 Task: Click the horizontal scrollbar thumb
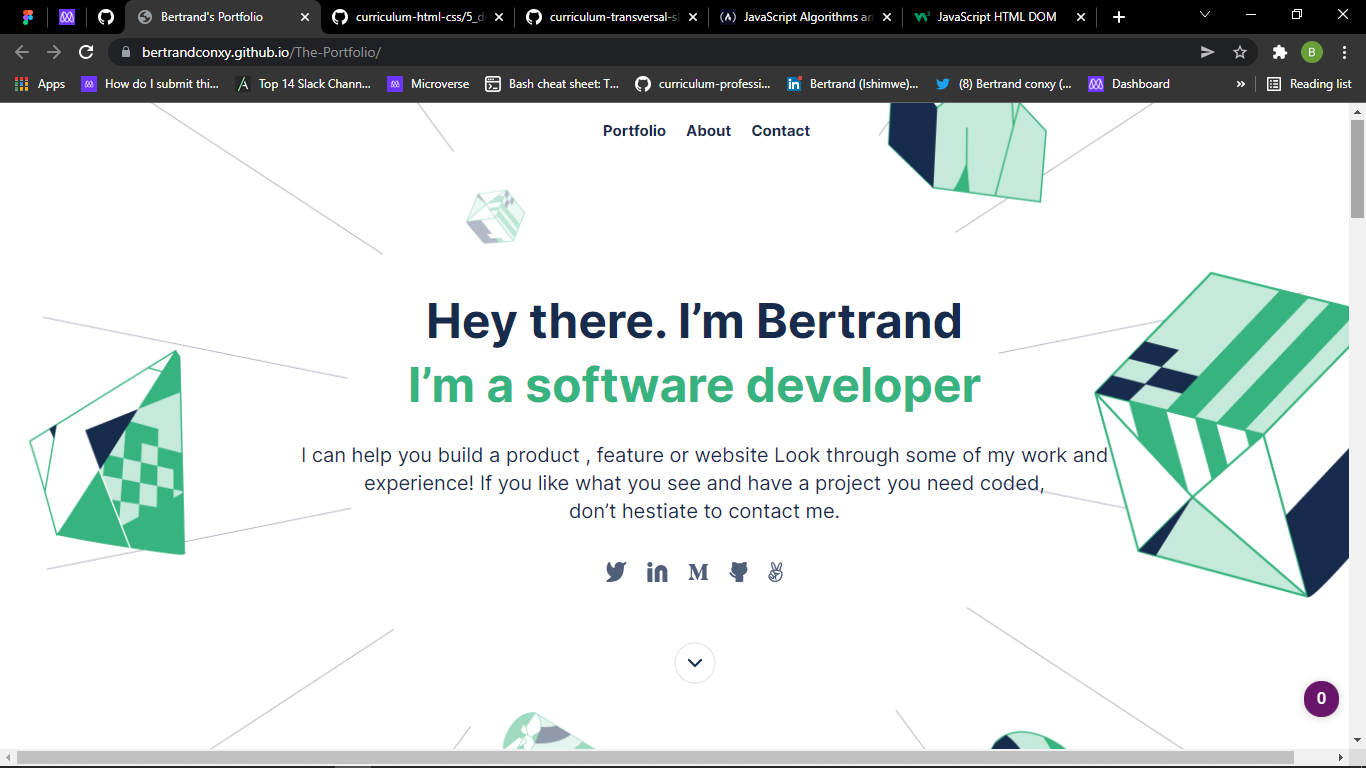click(655, 758)
